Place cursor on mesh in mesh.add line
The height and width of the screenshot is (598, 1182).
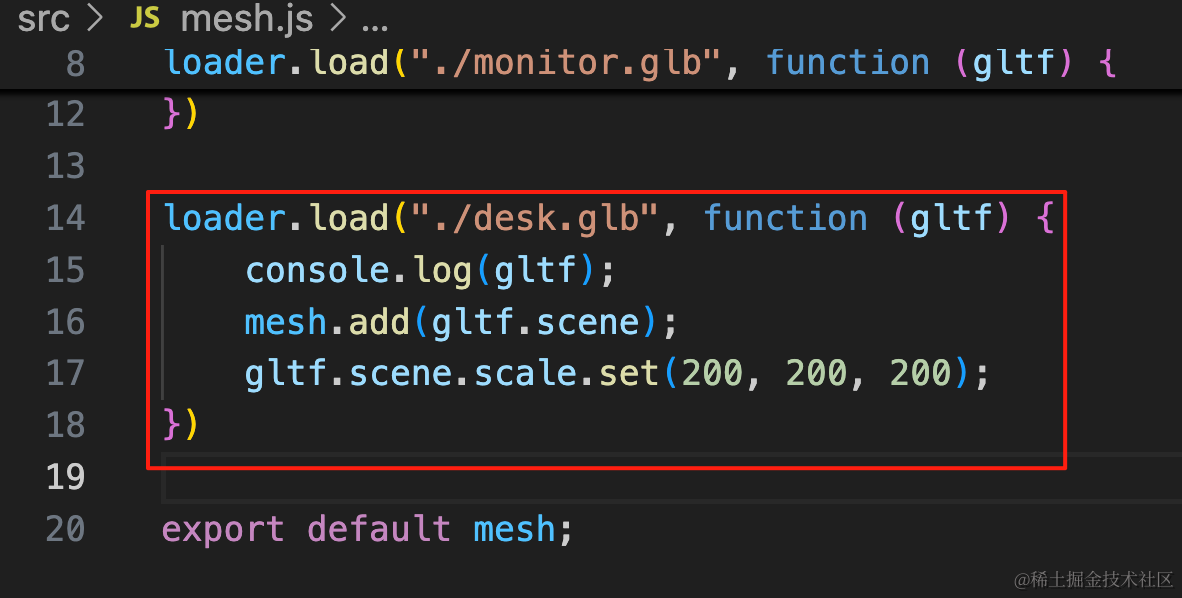(286, 322)
